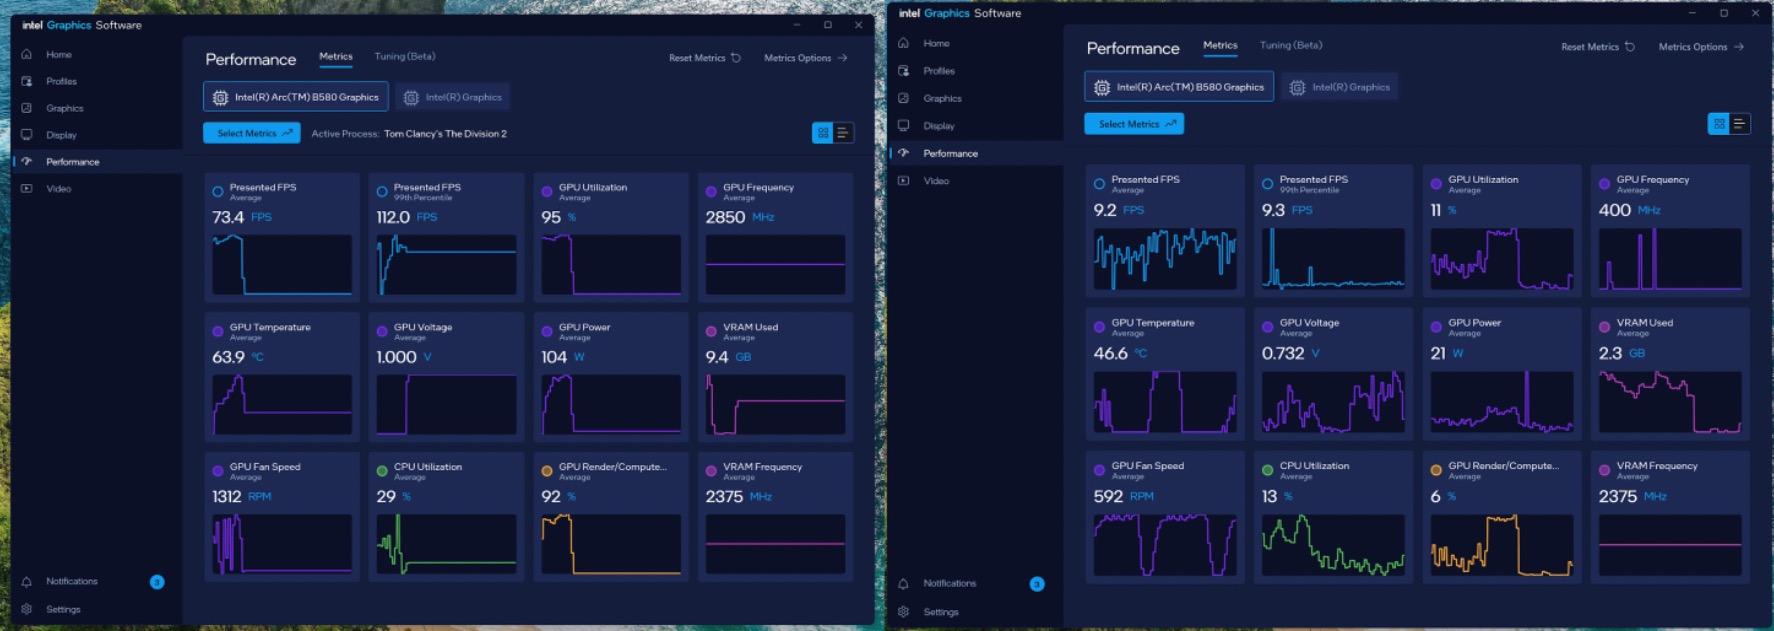Choose Intel(R) Graphics GPU in left window
Screen dimensions: 1774x631
(x=453, y=97)
